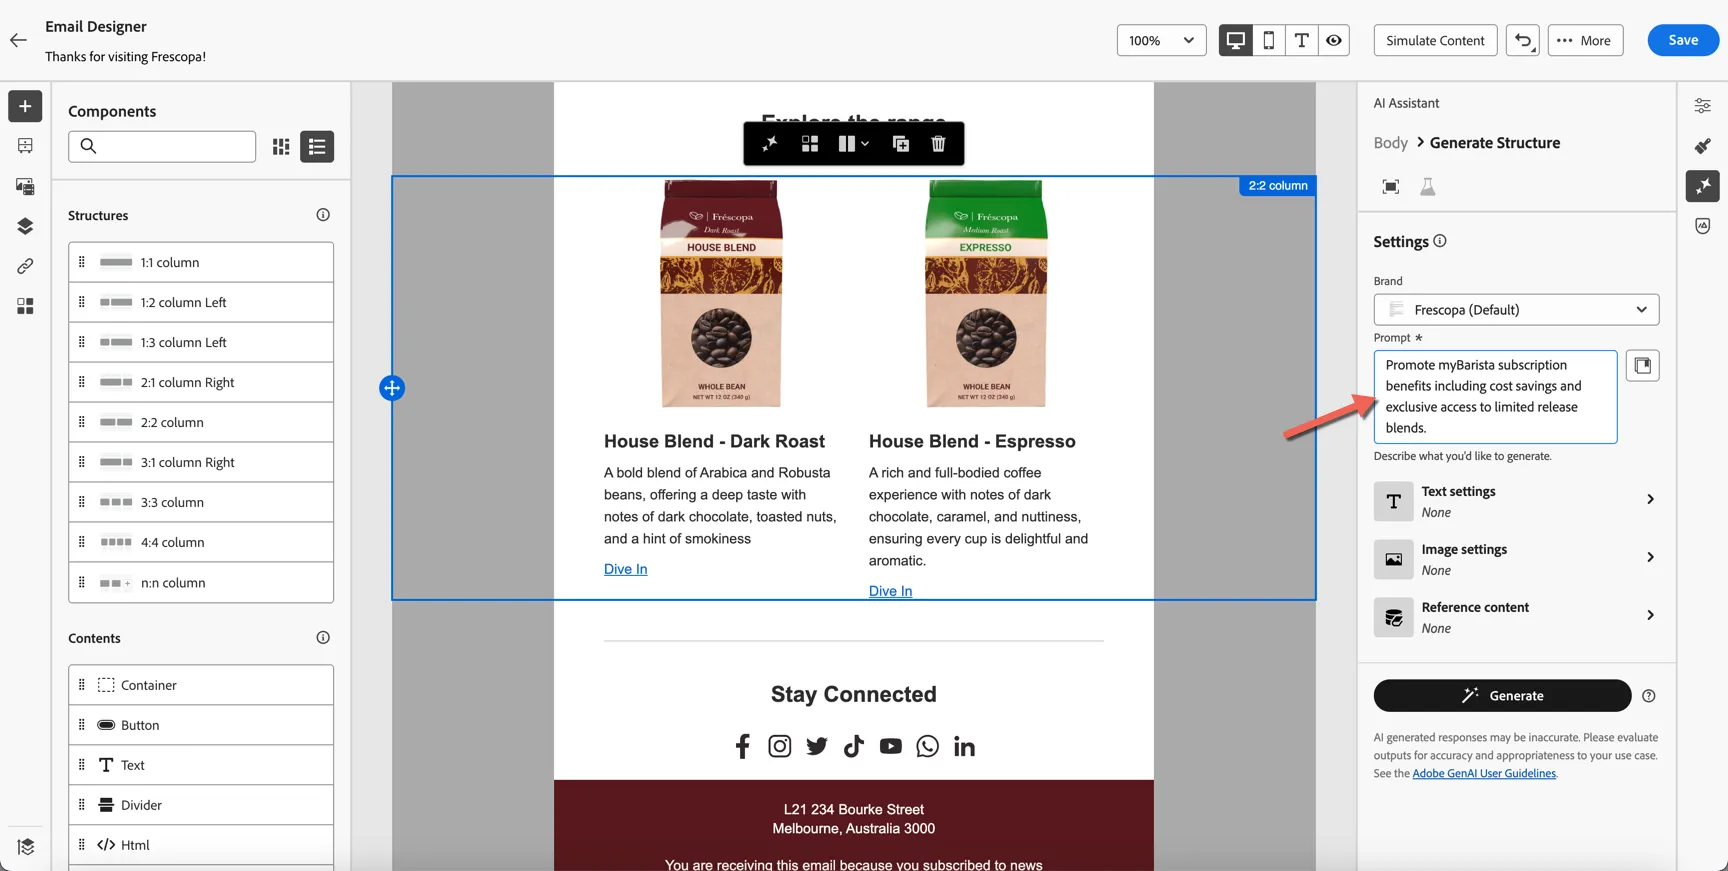Show info about Structures
Image resolution: width=1728 pixels, height=871 pixels.
click(x=323, y=215)
